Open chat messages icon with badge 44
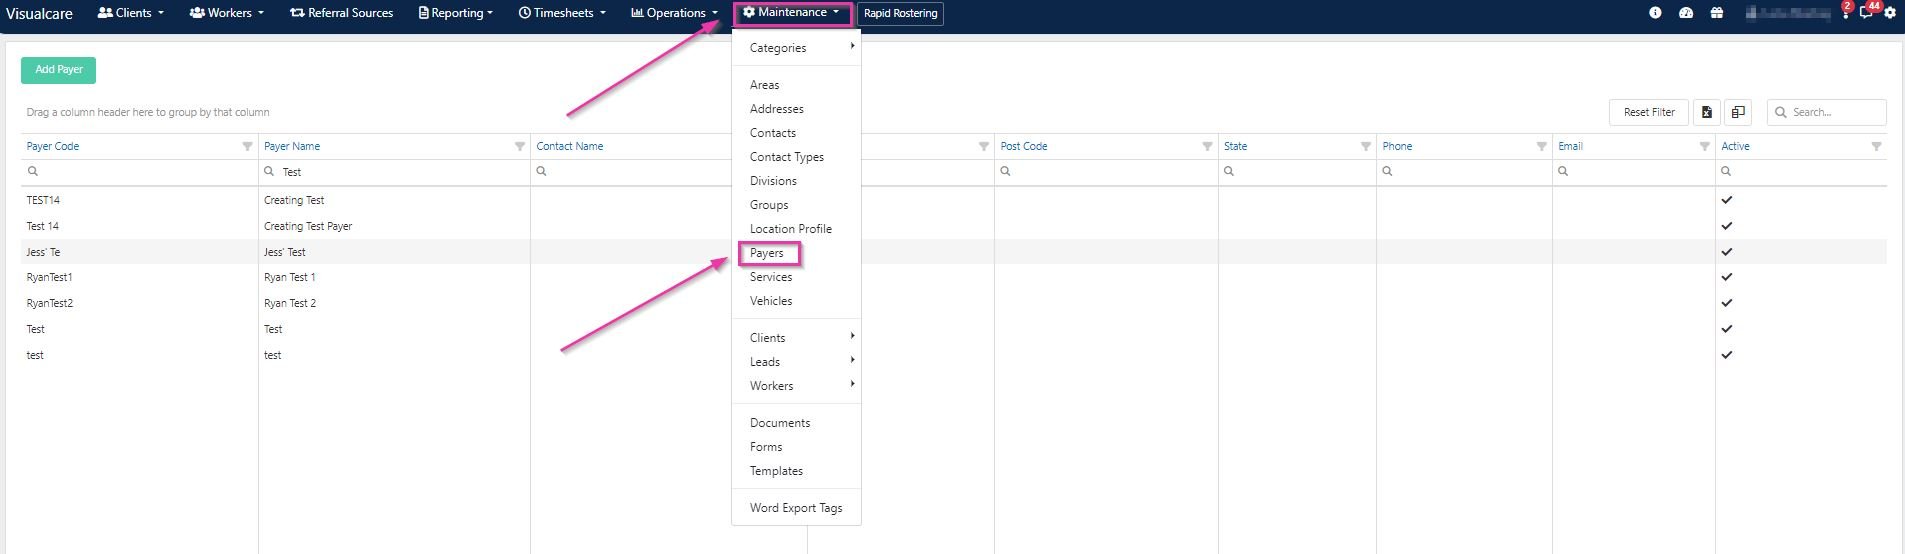1905x554 pixels. click(x=1867, y=11)
